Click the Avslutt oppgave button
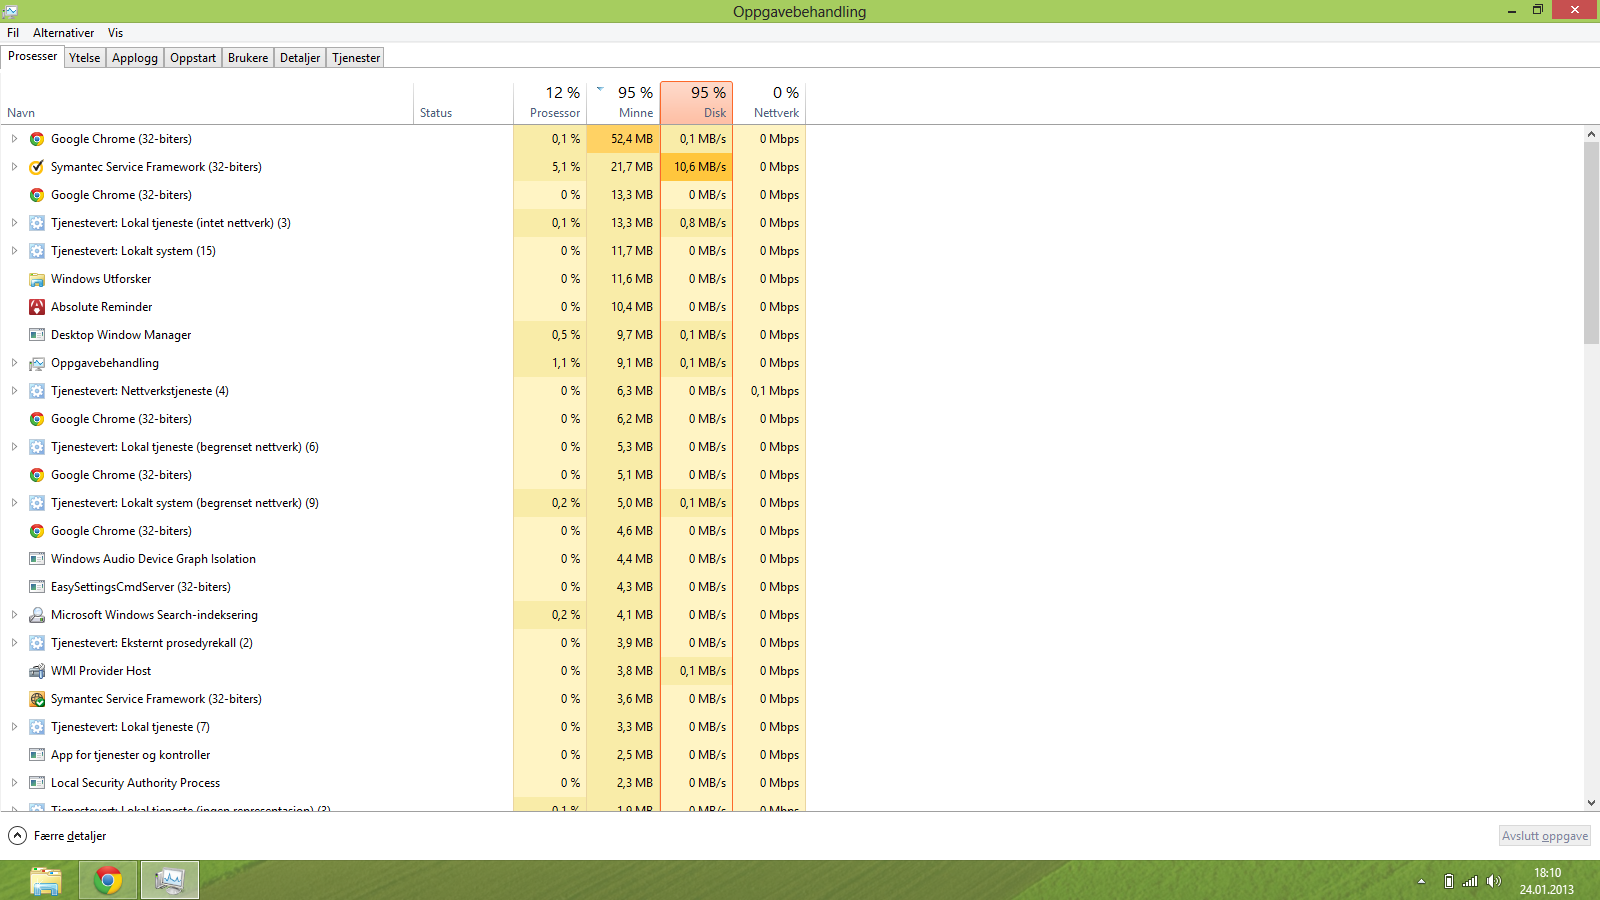 1544,836
